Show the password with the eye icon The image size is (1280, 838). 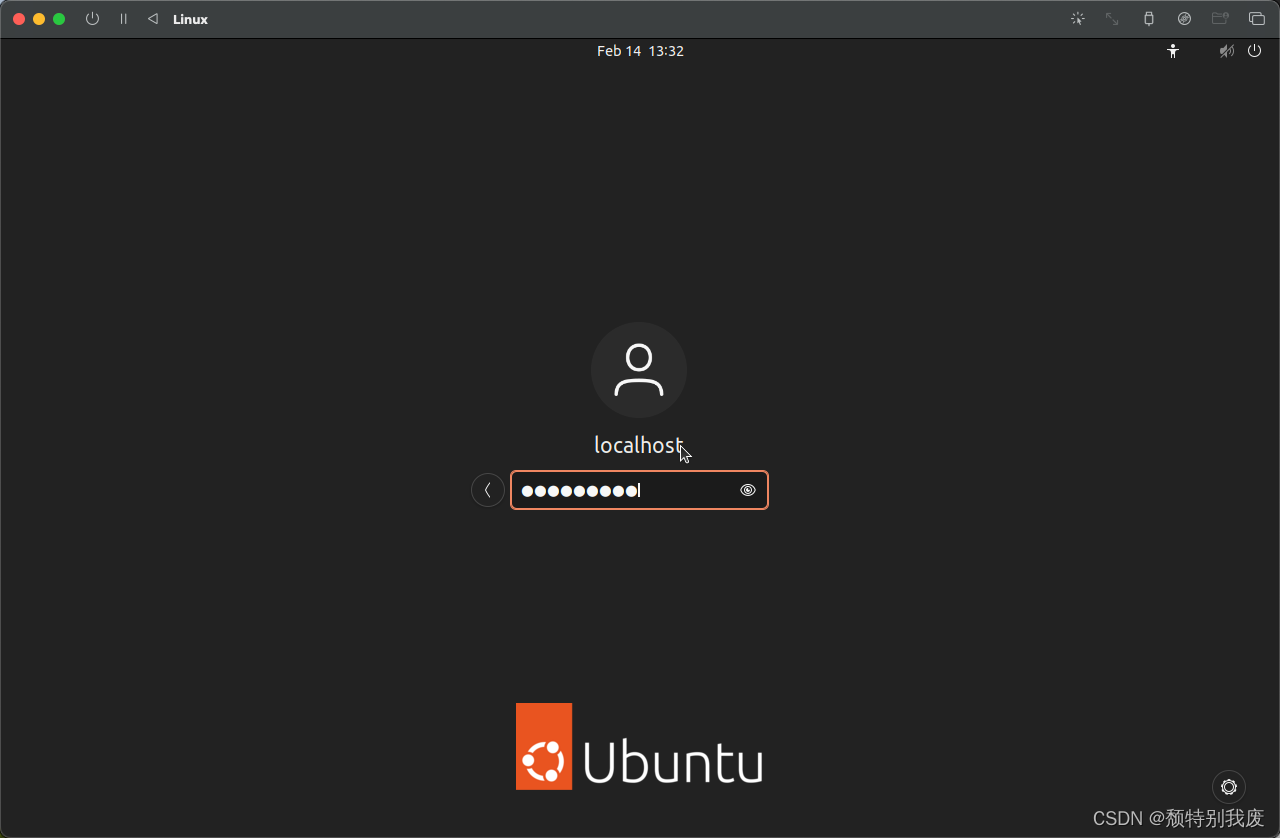[748, 490]
